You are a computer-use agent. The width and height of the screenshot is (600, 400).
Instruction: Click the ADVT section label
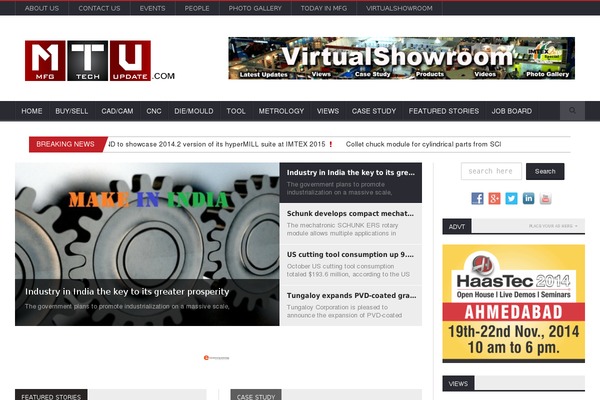[457, 227]
